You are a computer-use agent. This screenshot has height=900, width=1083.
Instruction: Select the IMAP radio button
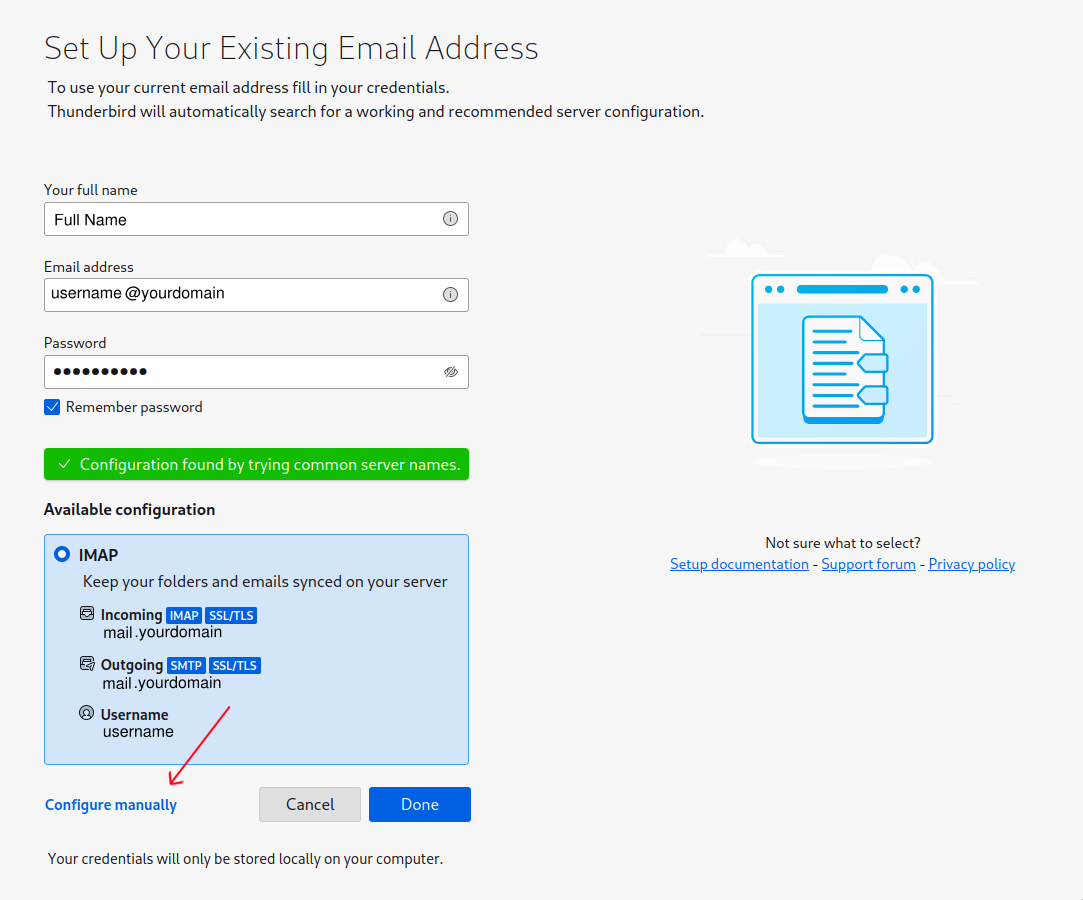tap(62, 554)
